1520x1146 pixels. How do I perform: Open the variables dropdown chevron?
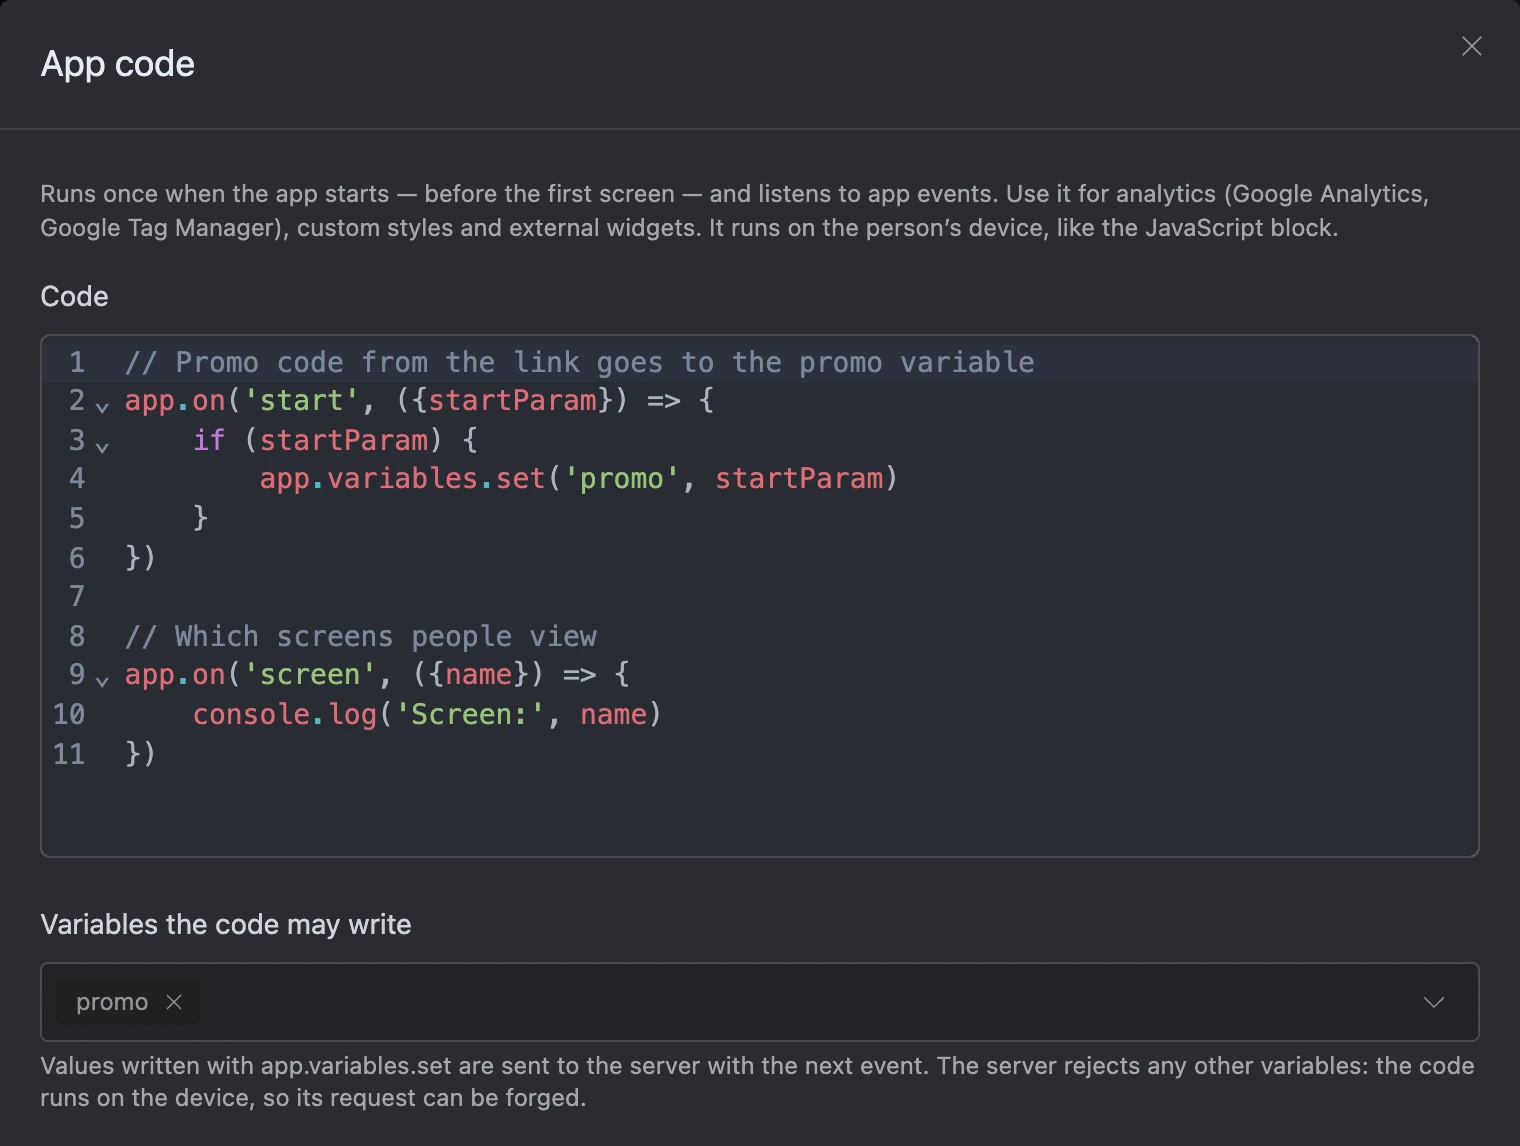pos(1434,1002)
